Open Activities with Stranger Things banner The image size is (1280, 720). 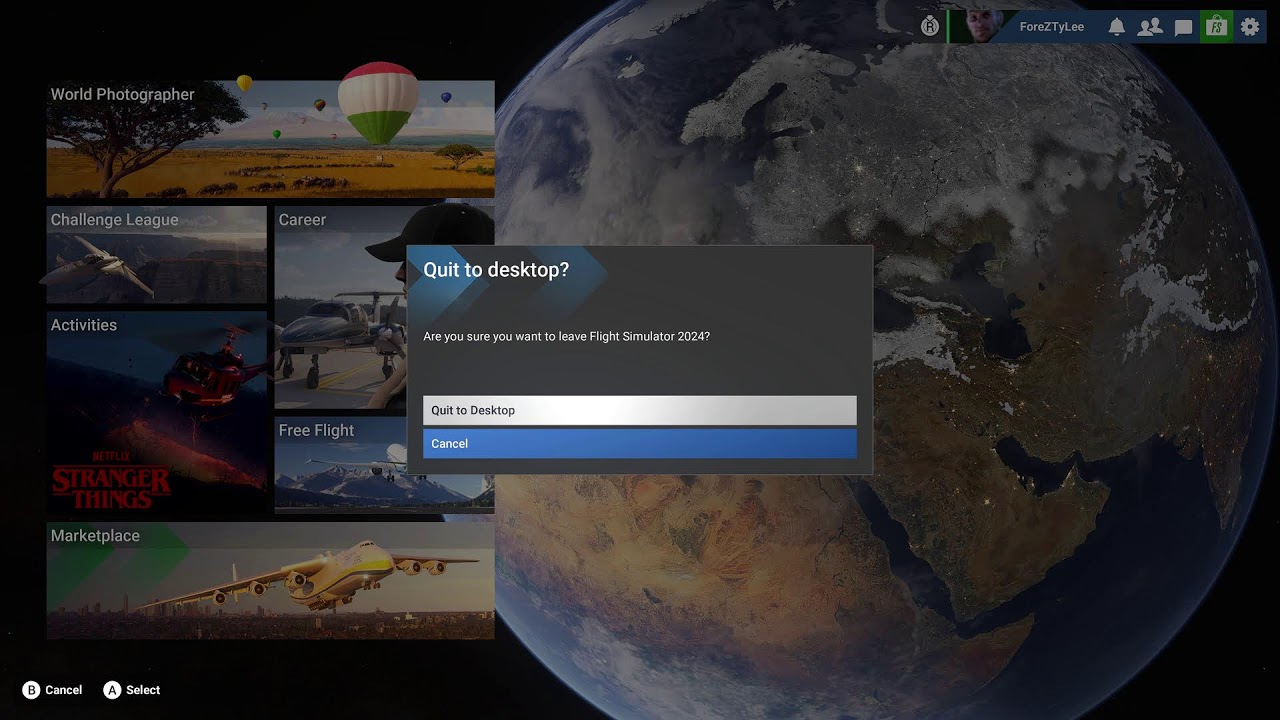point(156,412)
